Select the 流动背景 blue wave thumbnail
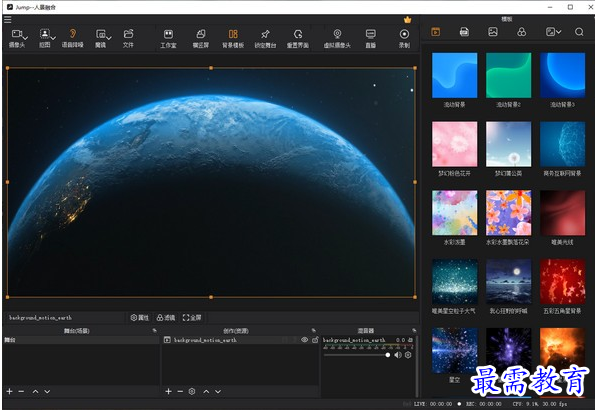The width and height of the screenshot is (595, 412). [455, 75]
